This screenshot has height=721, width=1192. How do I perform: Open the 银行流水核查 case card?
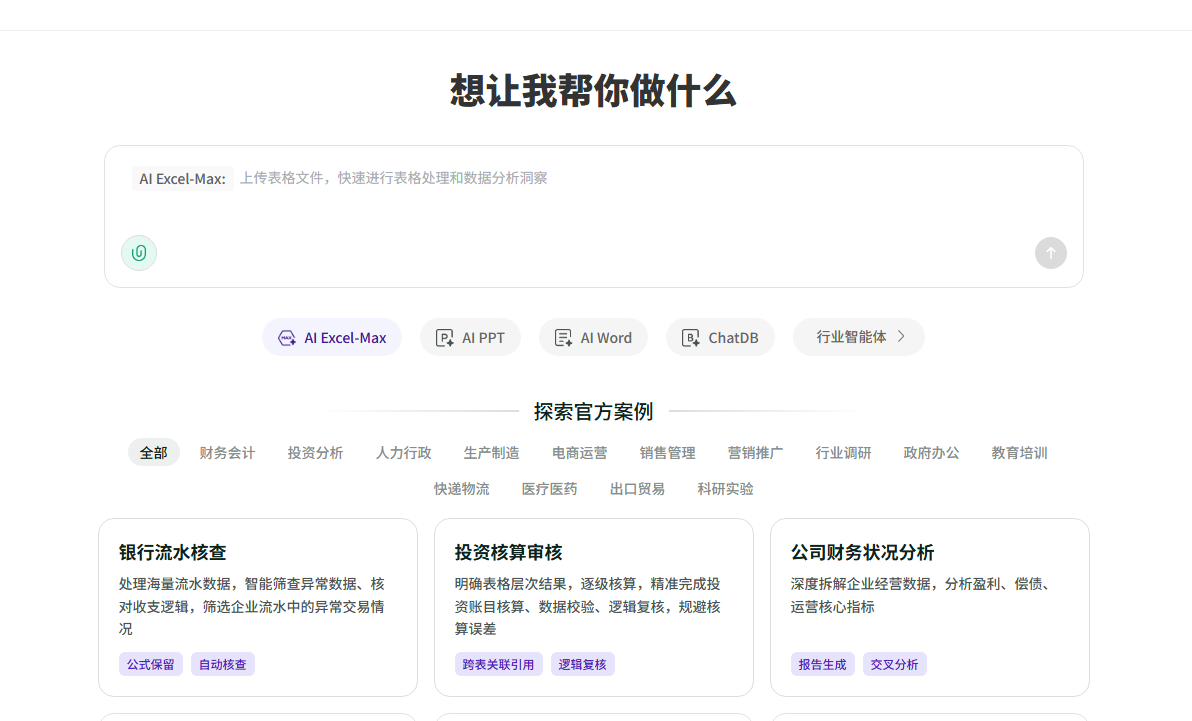pos(258,608)
